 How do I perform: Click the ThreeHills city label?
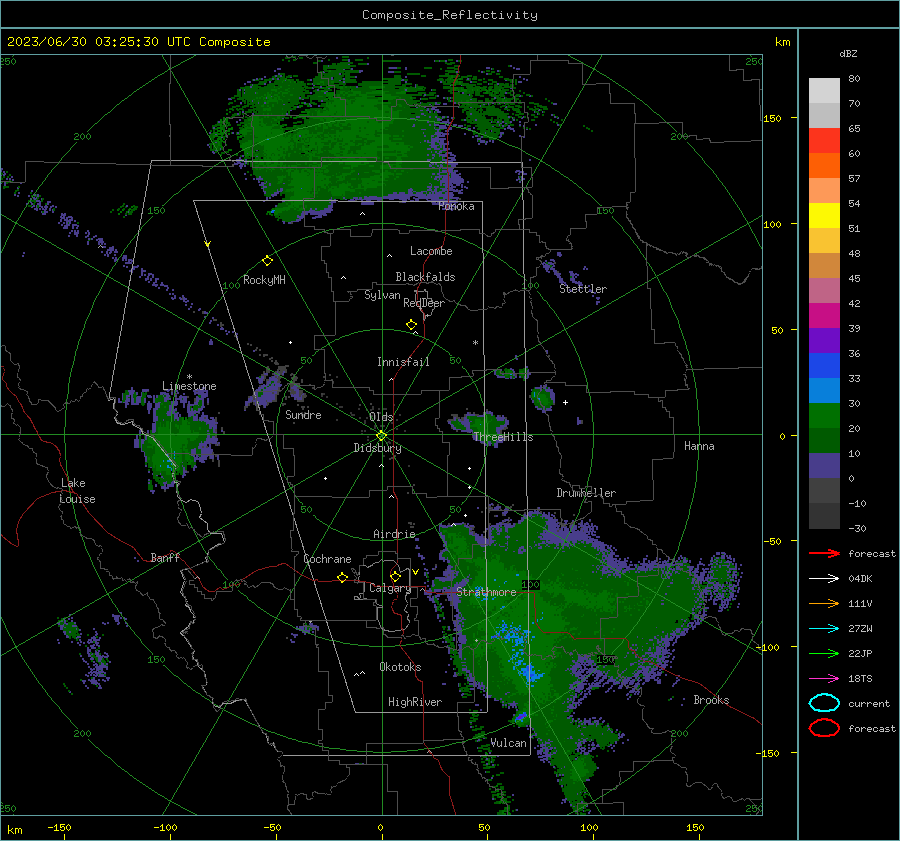[503, 437]
